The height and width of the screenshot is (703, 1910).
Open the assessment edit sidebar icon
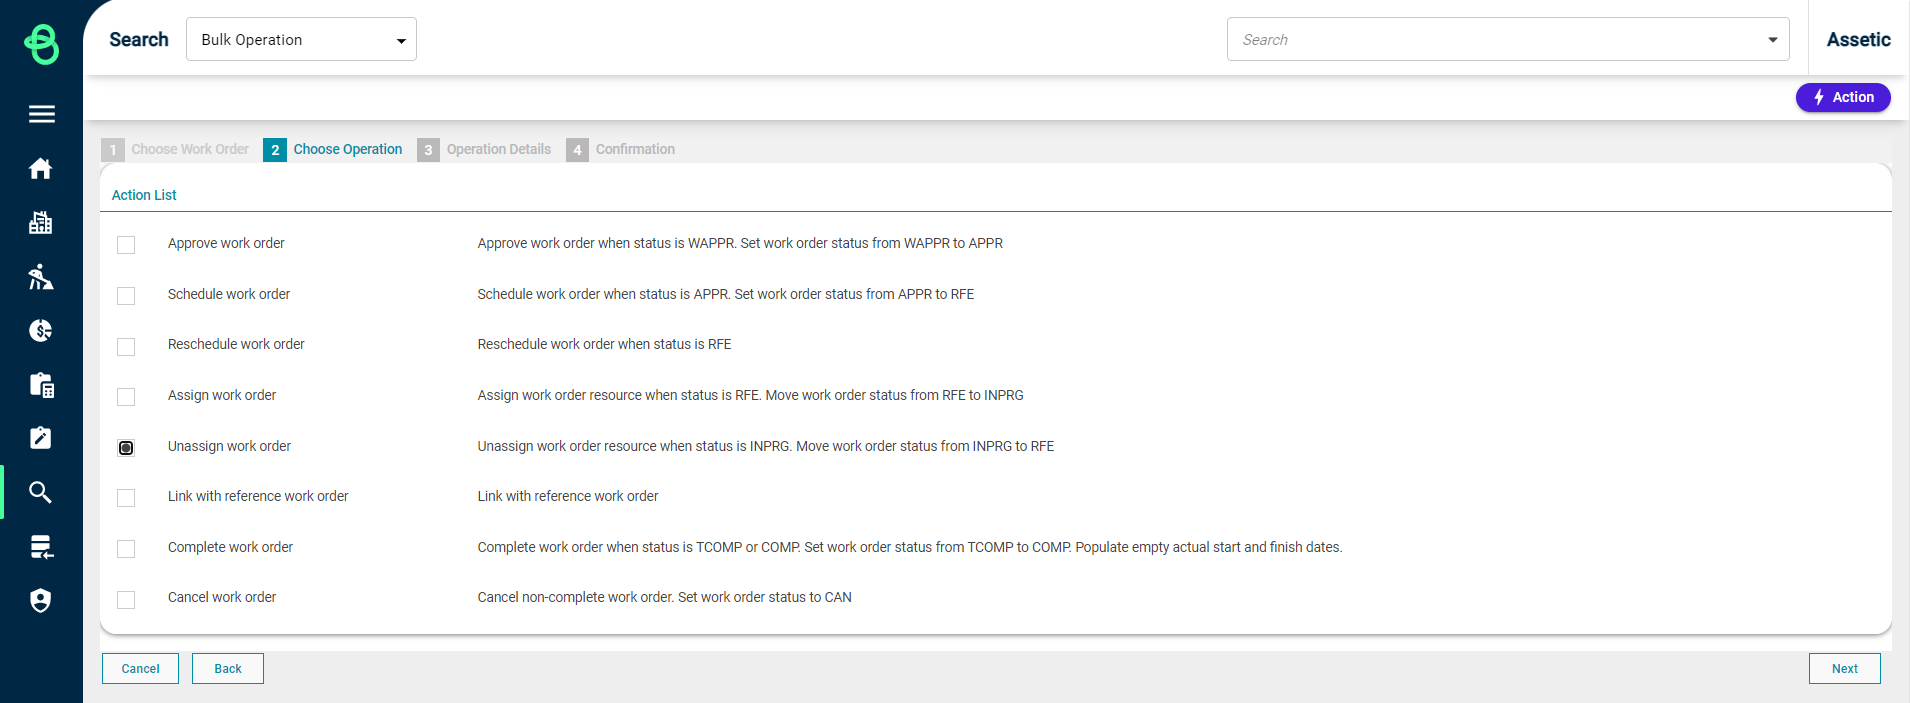(41, 438)
